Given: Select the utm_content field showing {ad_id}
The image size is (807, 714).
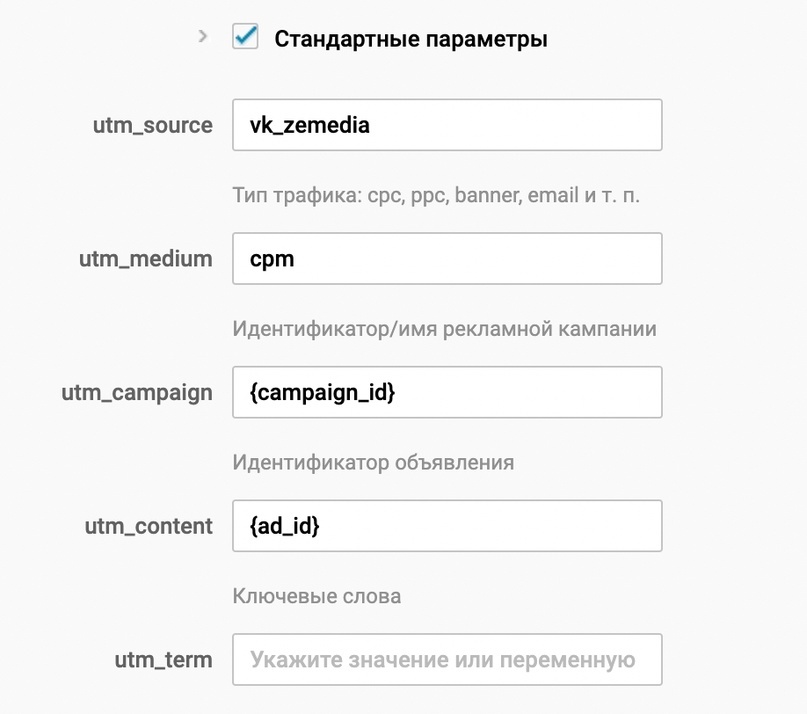Looking at the screenshot, I should 447,525.
